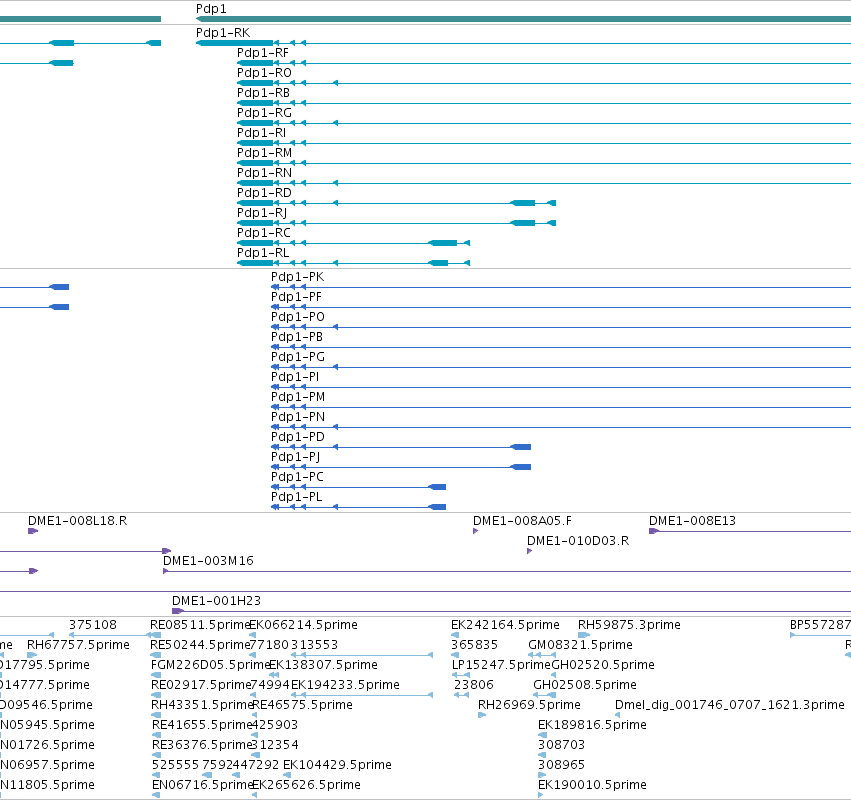Click the Pdp1-PL protein label
The image size is (851, 800).
pyautogui.click(x=296, y=497)
